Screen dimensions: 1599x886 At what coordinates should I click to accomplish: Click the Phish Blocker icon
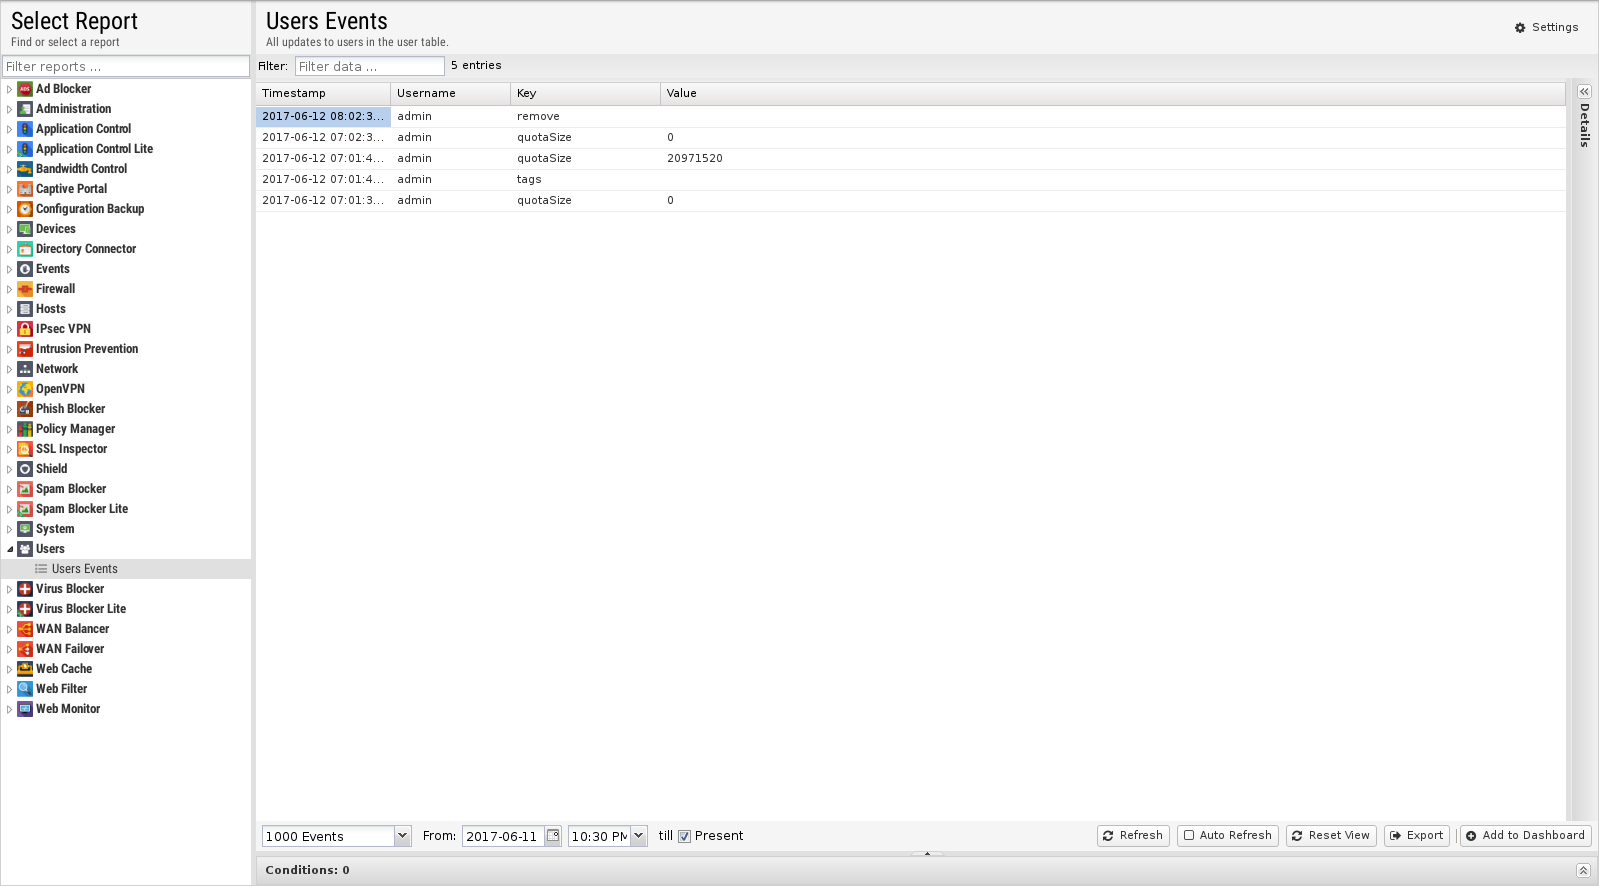25,409
